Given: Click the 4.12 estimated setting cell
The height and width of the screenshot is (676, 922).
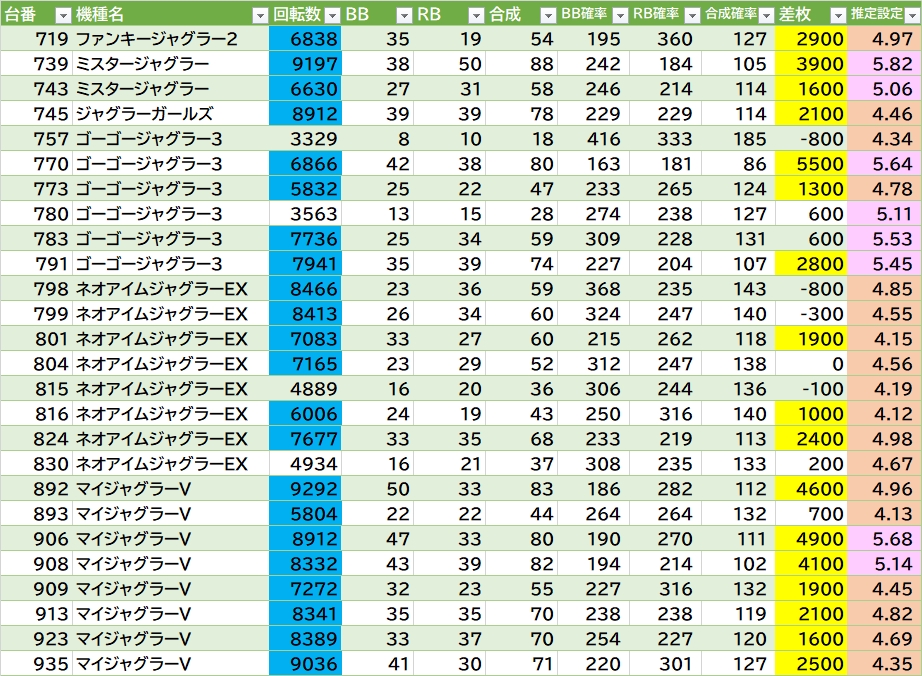Looking at the screenshot, I should point(884,414).
